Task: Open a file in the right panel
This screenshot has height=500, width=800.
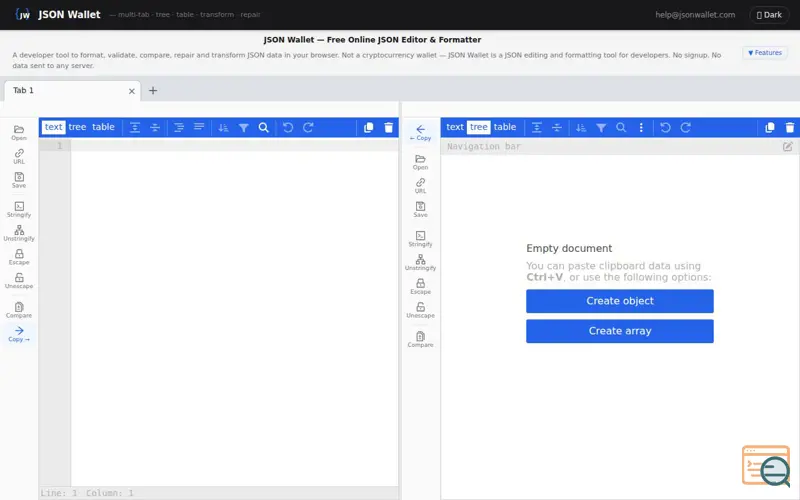Action: tap(420, 162)
